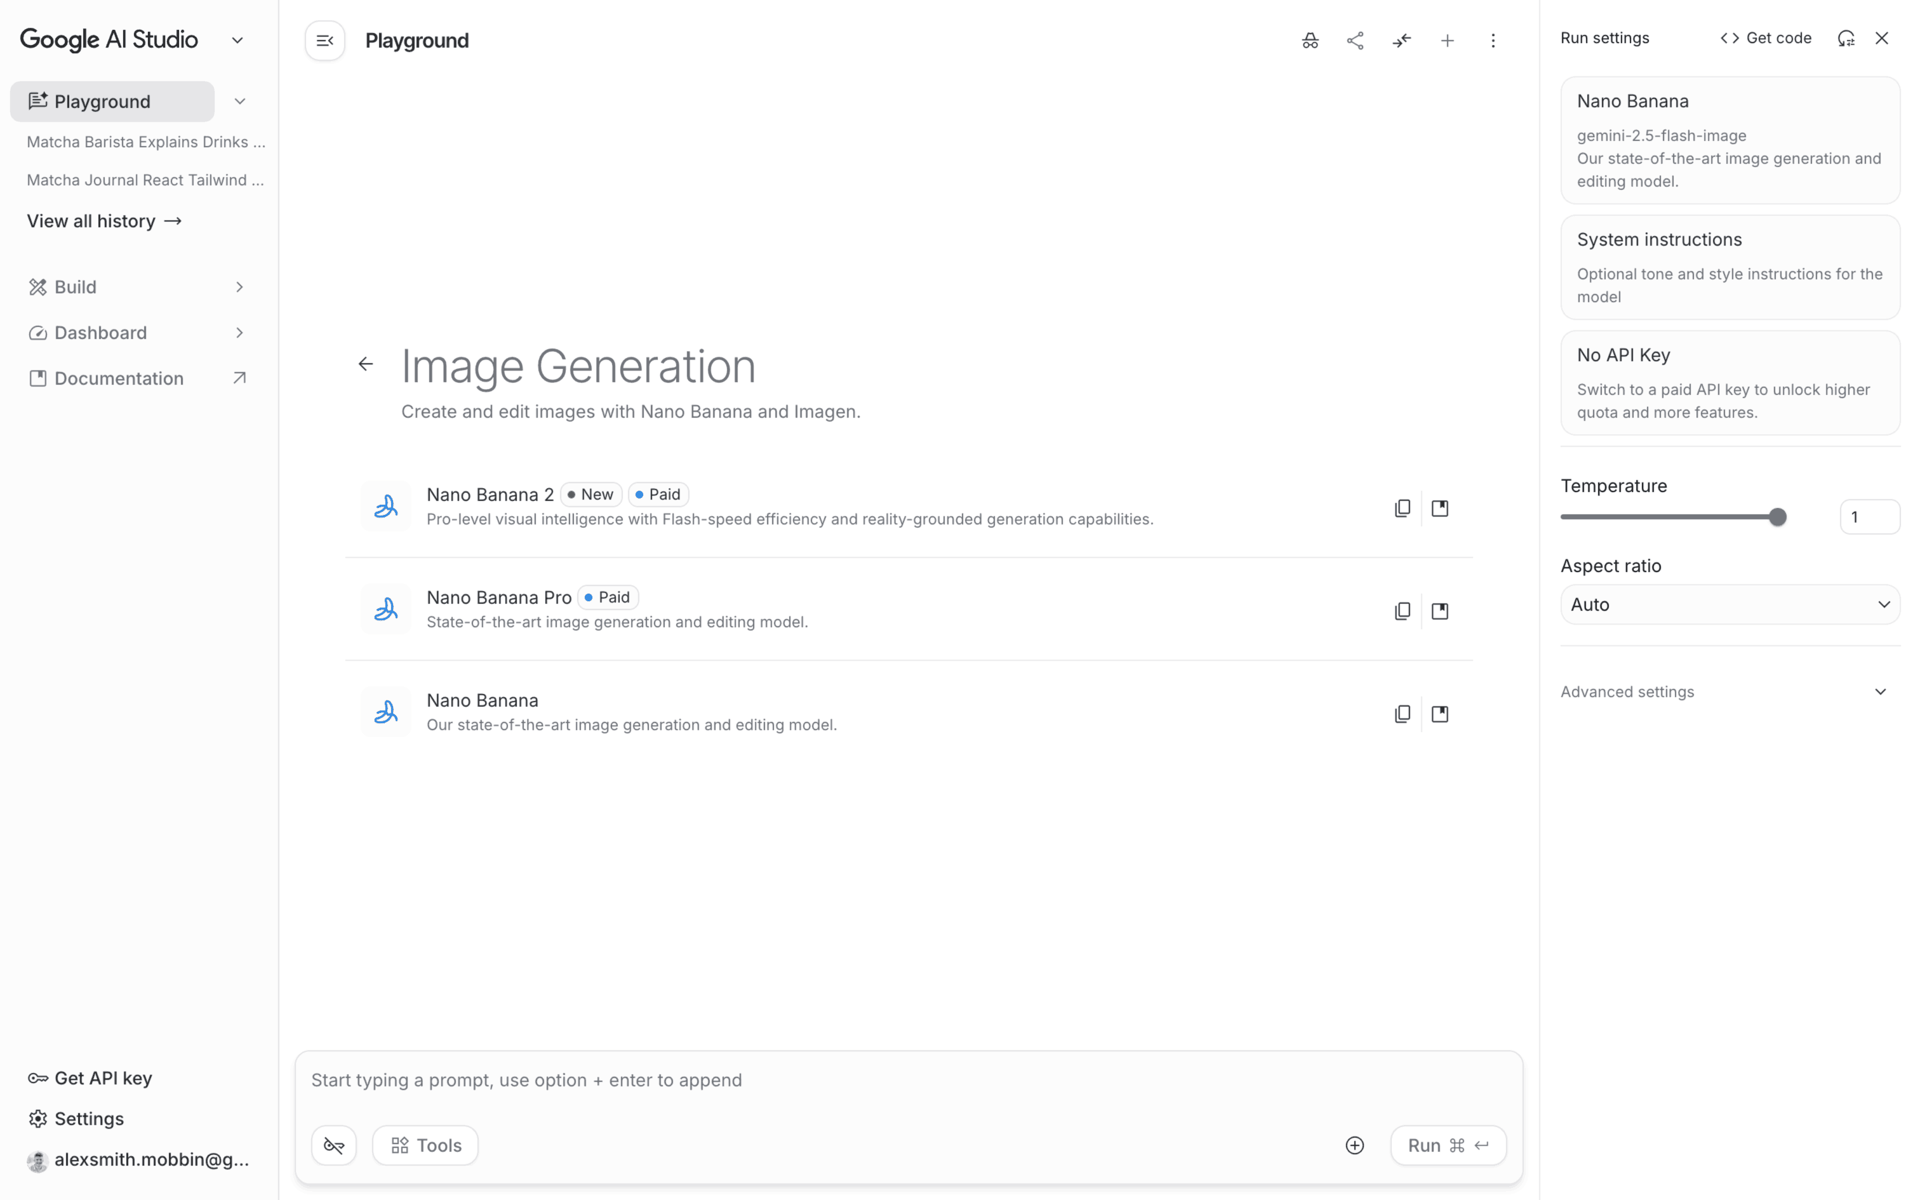Click Nano Banana Pro banana logo icon
Image resolution: width=1920 pixels, height=1200 pixels.
pyautogui.click(x=386, y=609)
